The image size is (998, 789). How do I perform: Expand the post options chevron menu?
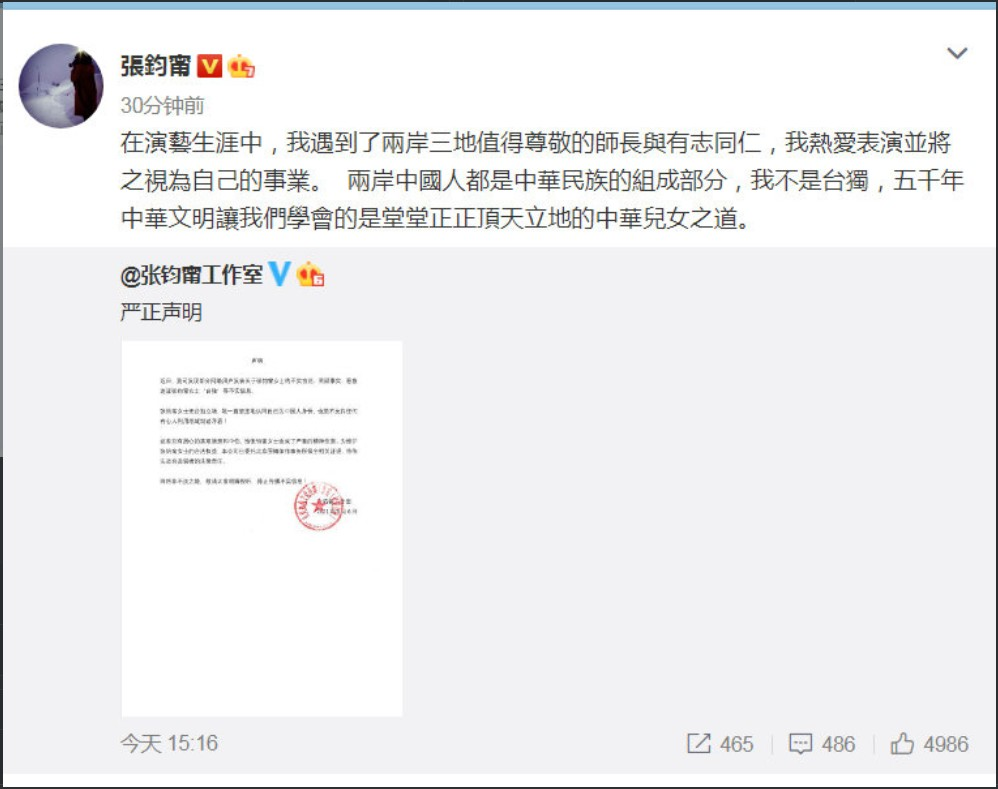click(x=957, y=53)
